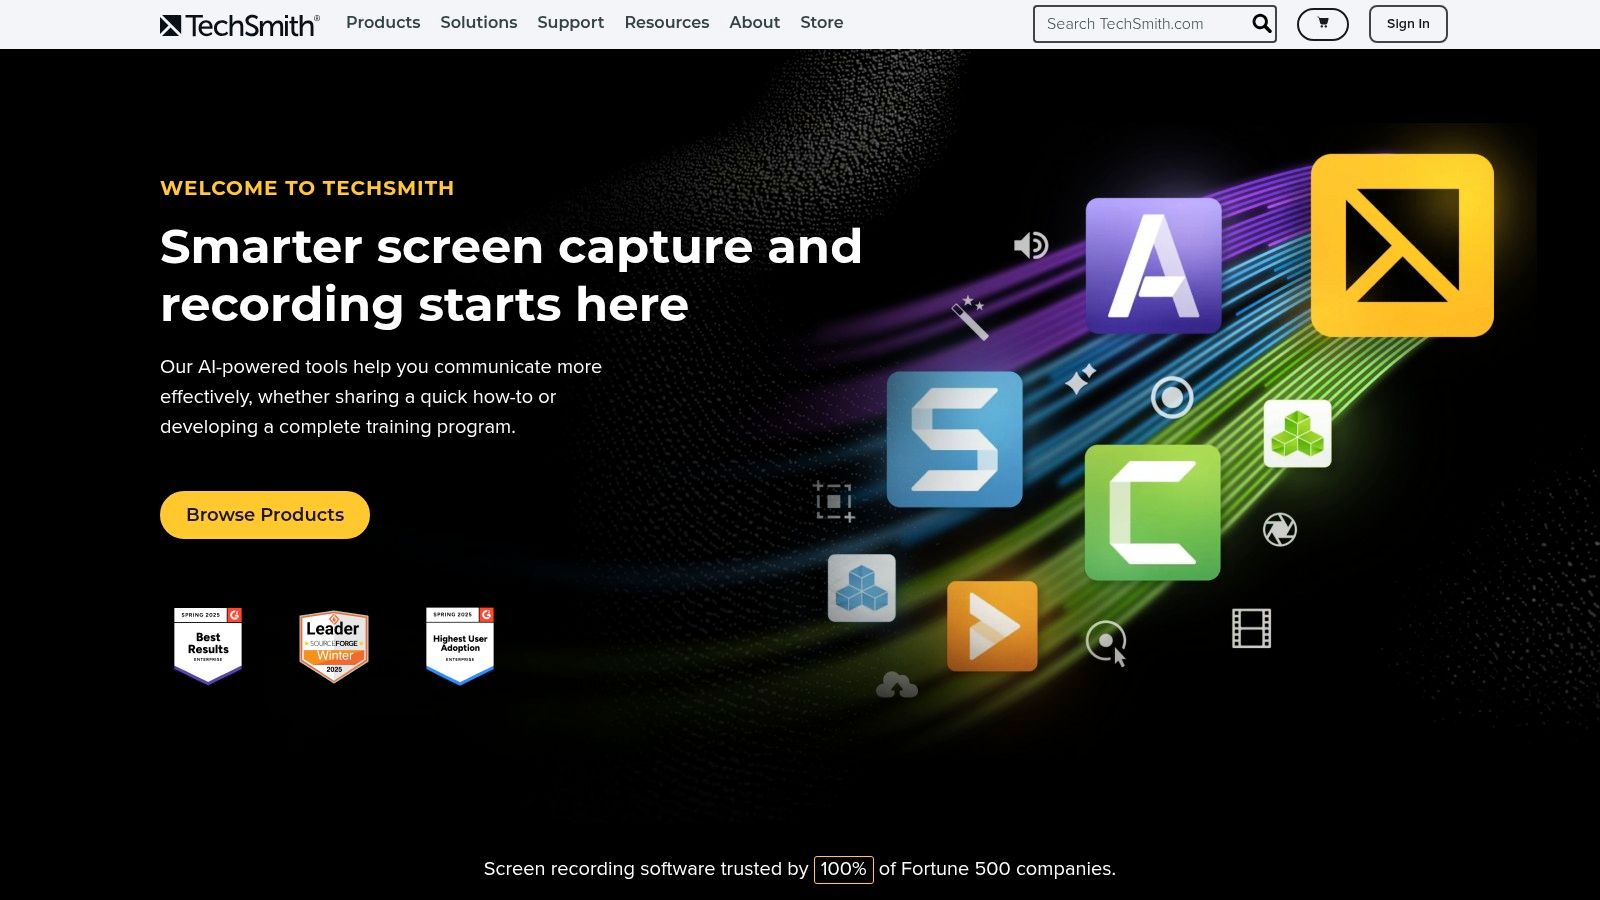Image resolution: width=1600 pixels, height=900 pixels.
Task: Select the Store menu item
Action: 822,22
